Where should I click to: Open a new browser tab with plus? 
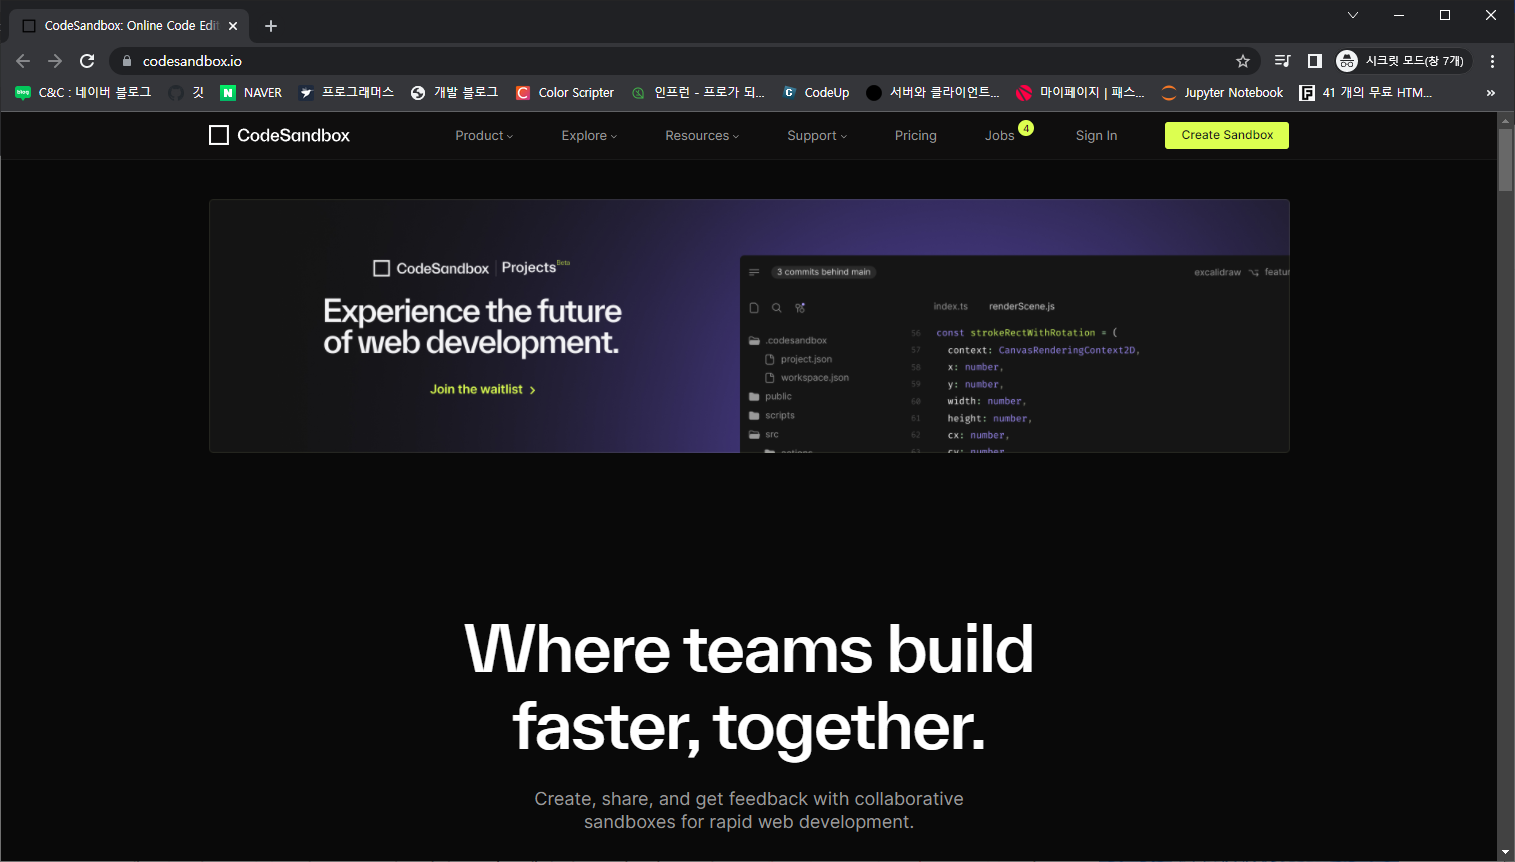click(271, 26)
